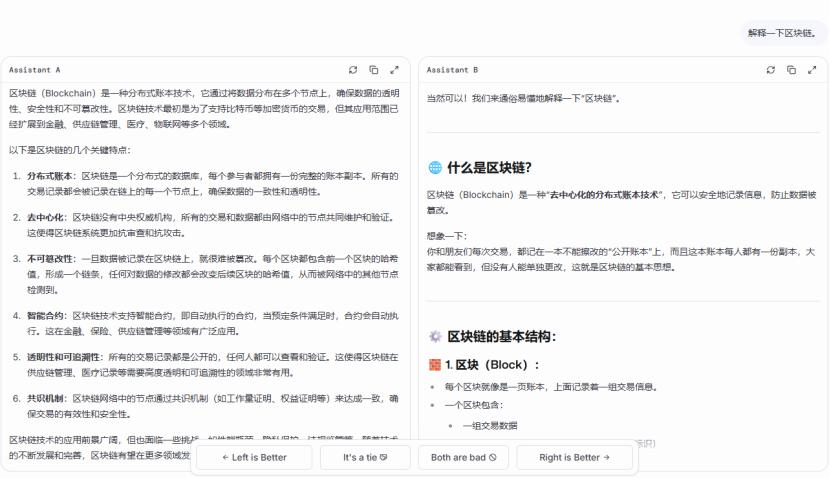Image resolution: width=830 pixels, height=478 pixels.
Task: Expand Assistant A panel to fullscreen
Action: [394, 70]
